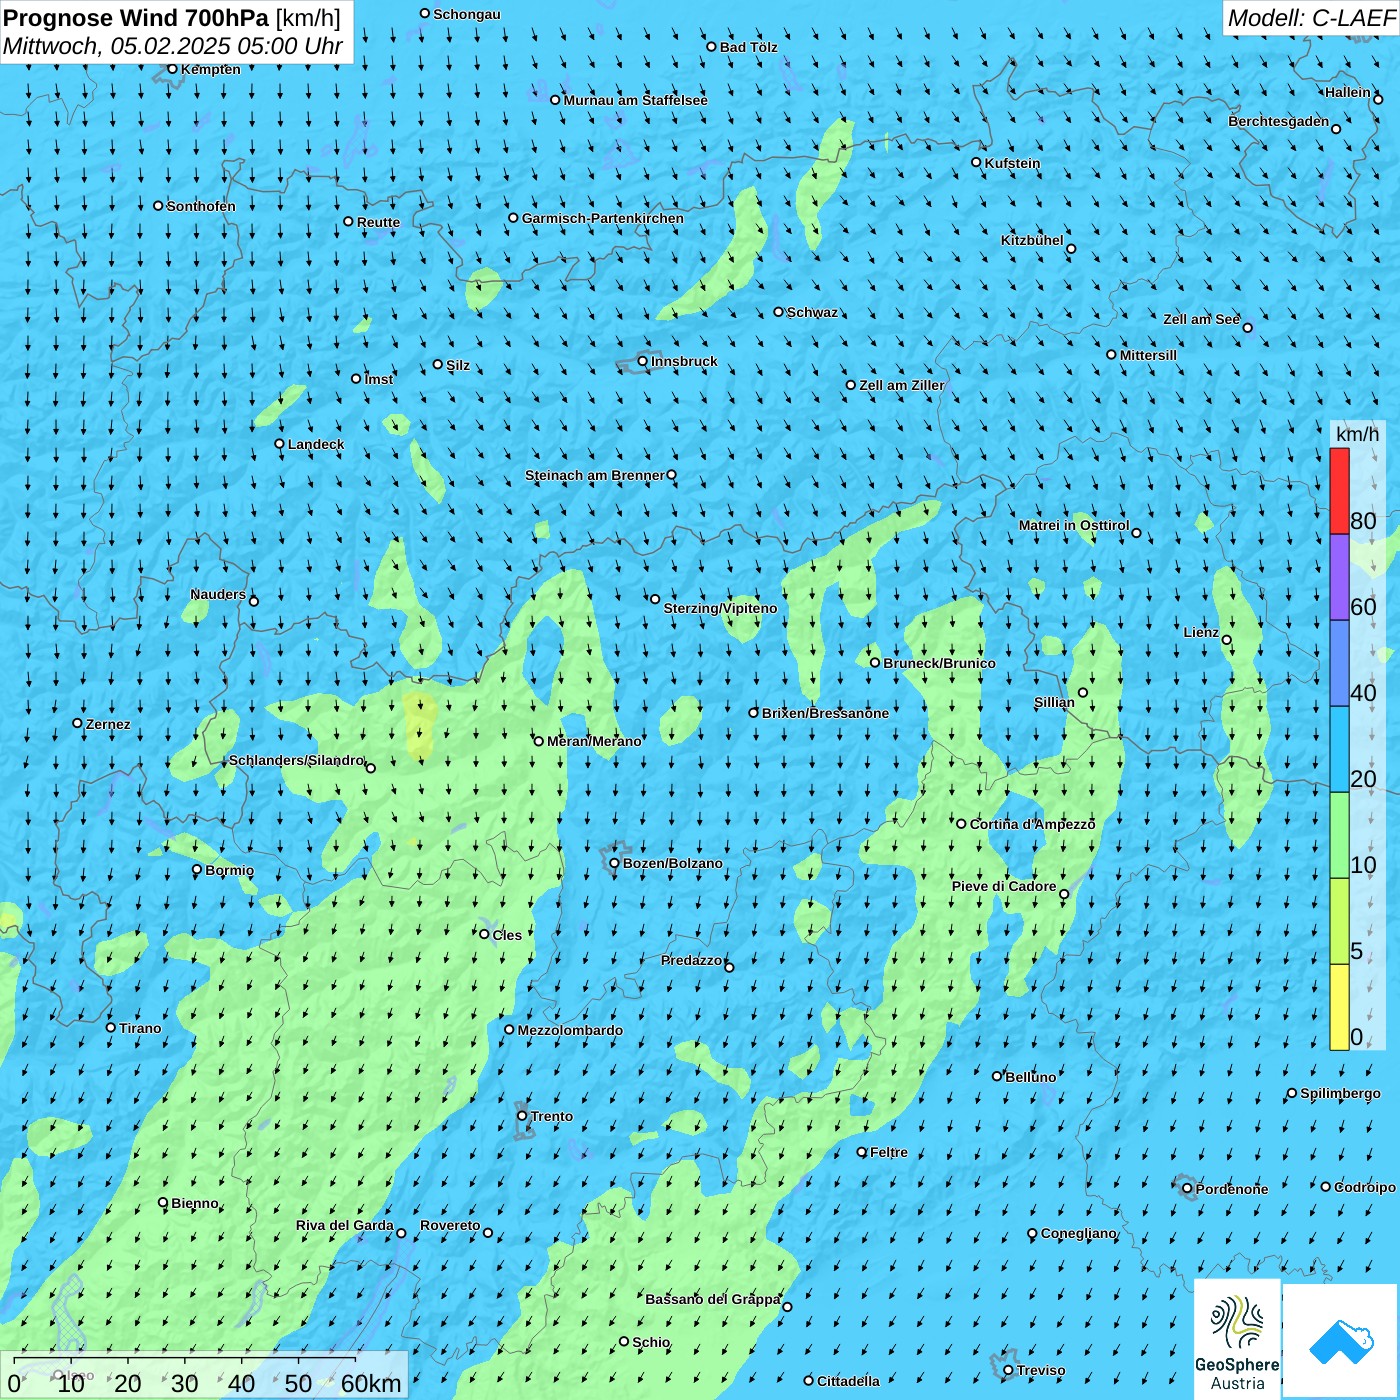Click the 'Berchtesgaden' label

[1279, 121]
